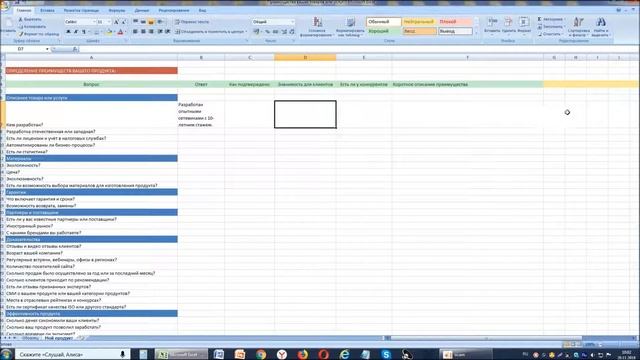This screenshot has height=360, width=640.
Task: Toggle bold formatting
Action: tap(69, 32)
